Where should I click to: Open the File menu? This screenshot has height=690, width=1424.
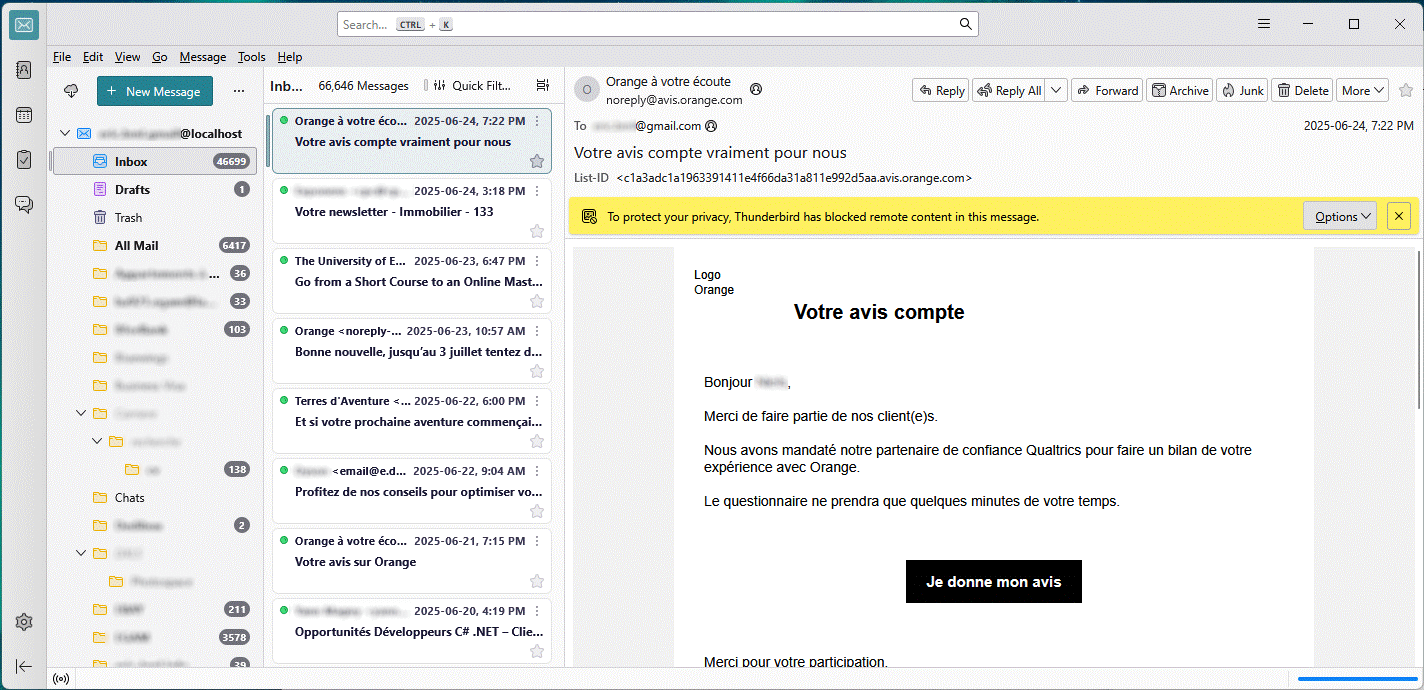click(62, 57)
